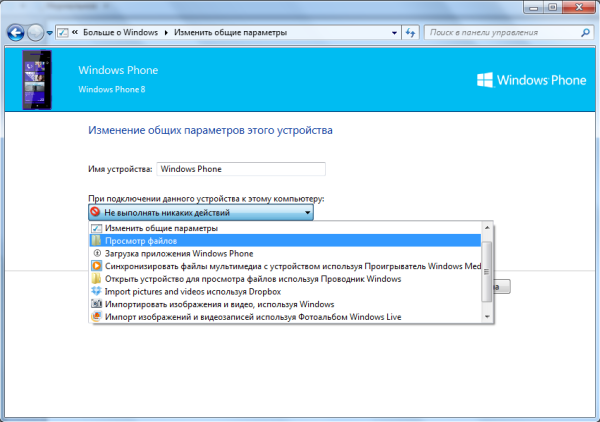Click the dropdown list scrollbar thumb
The image size is (600, 422).
coord(487,272)
